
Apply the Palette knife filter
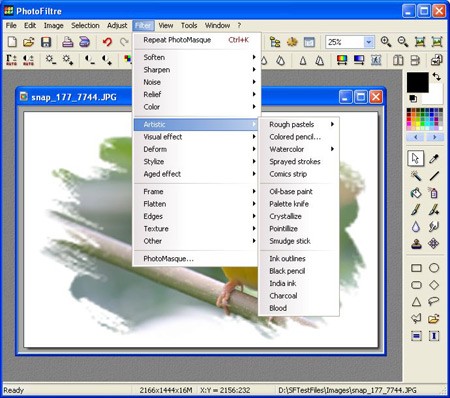299,204
